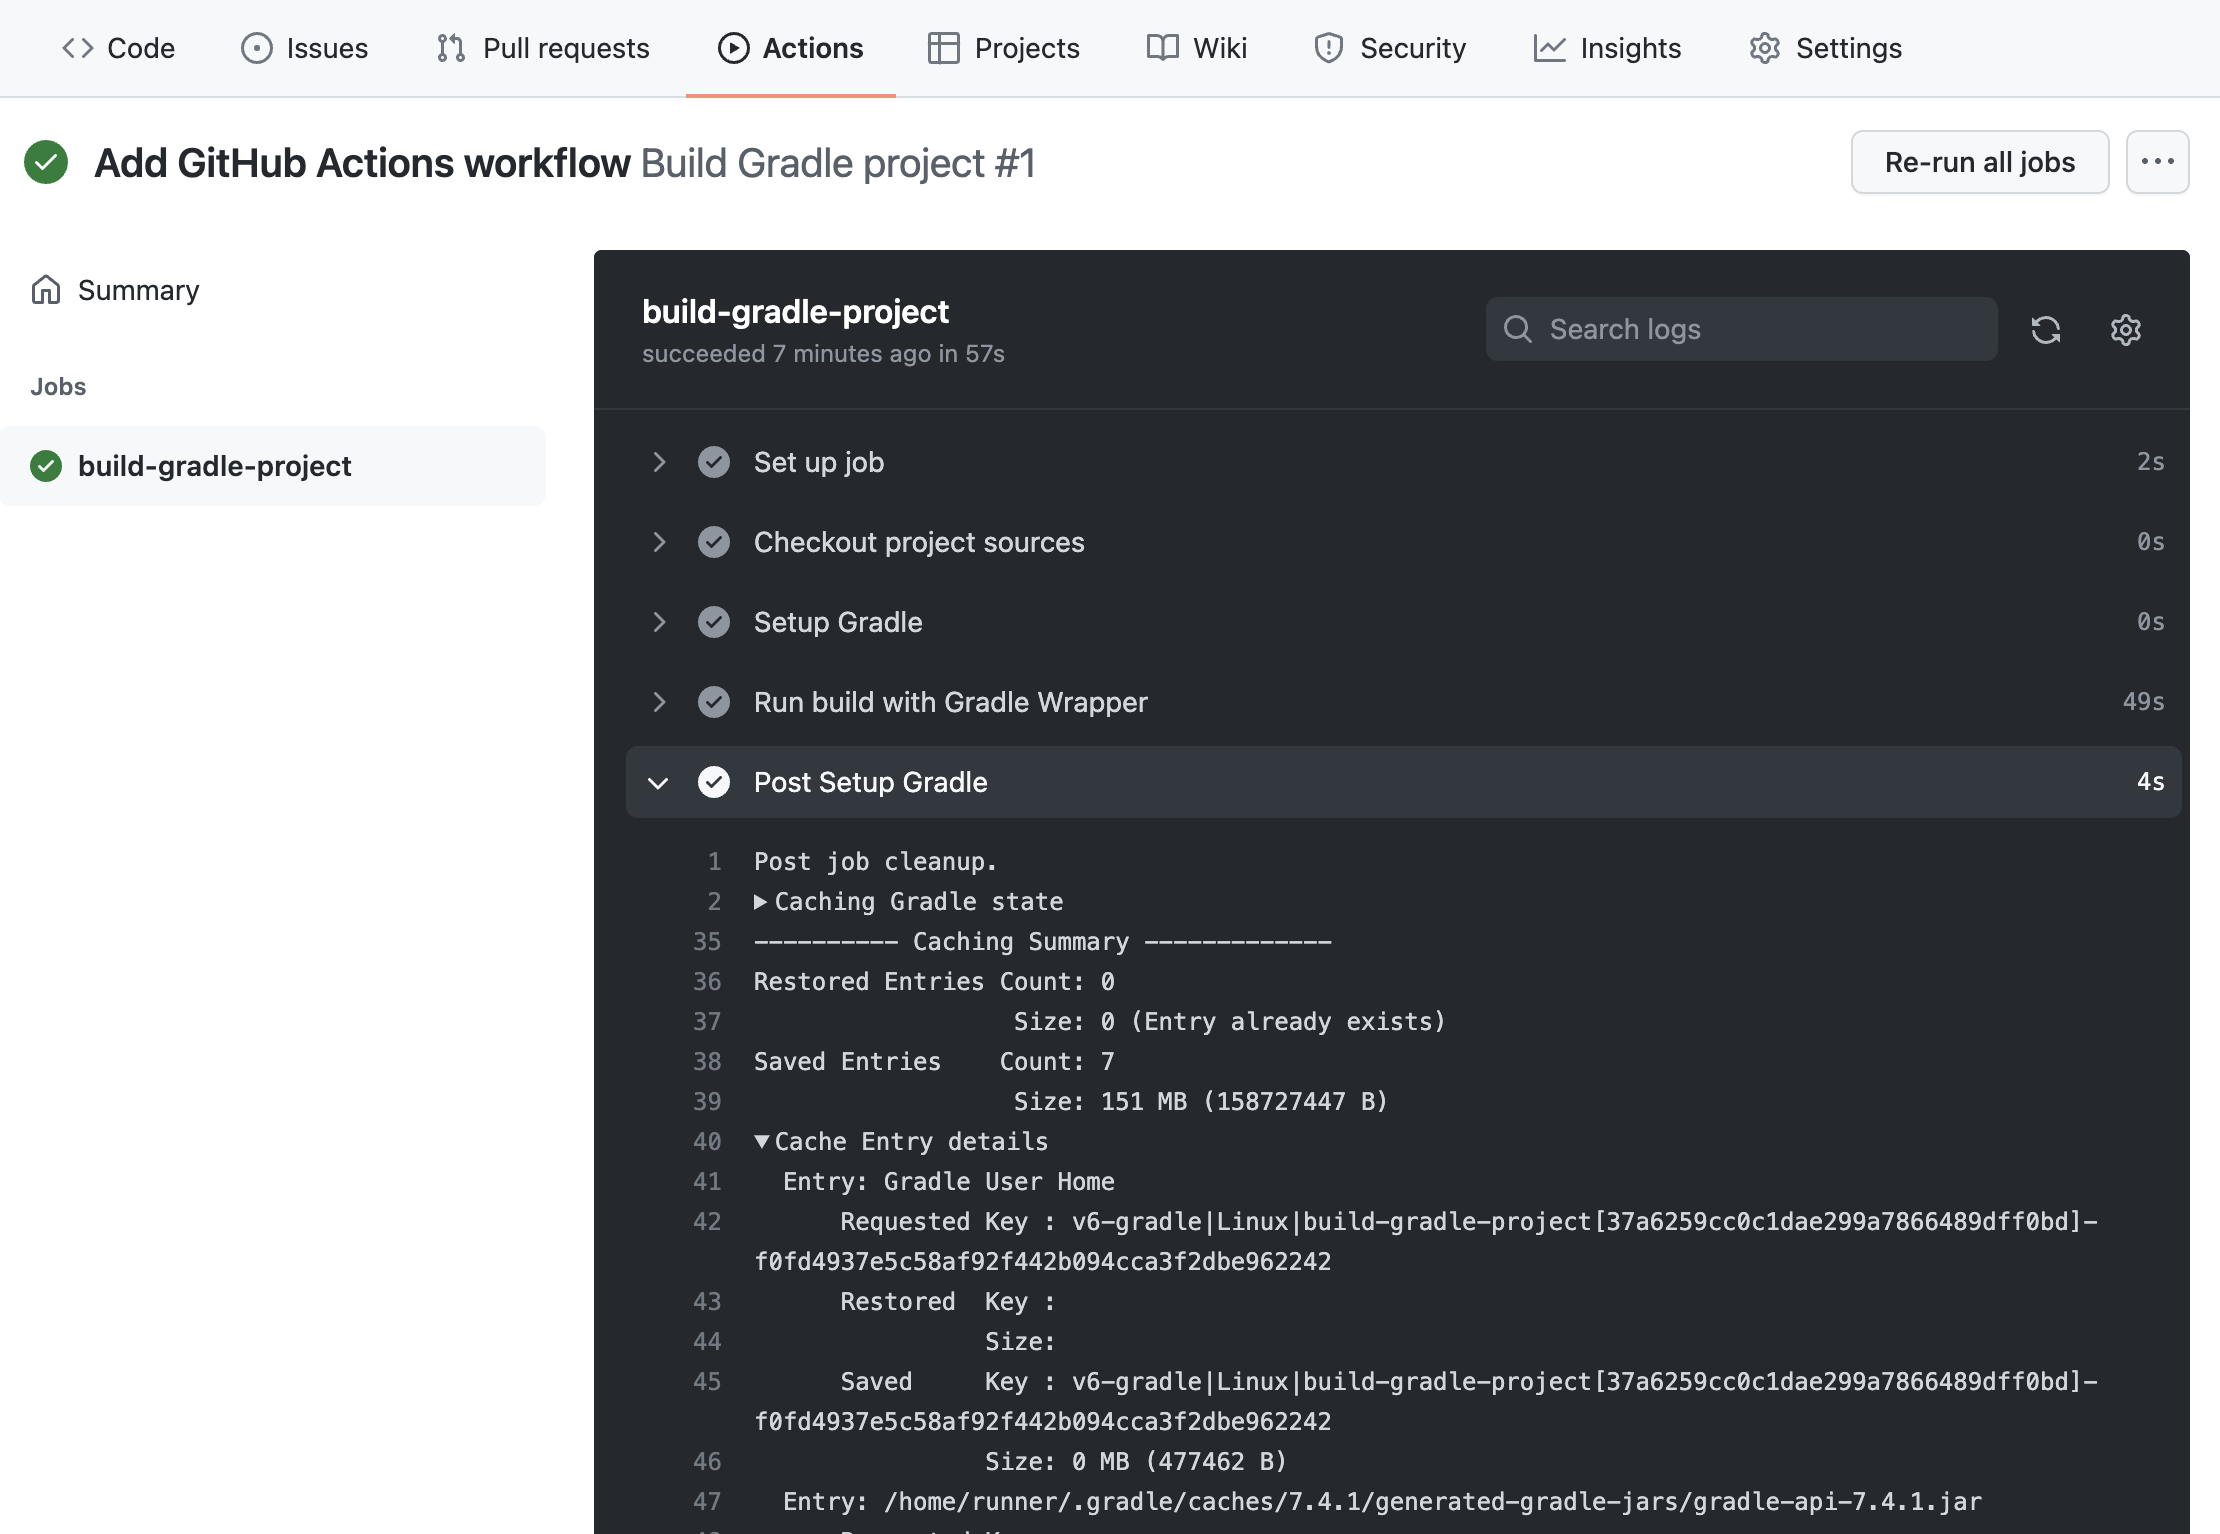Collapse the Post Setup Gradle step
2220x1534 pixels.
(656, 781)
